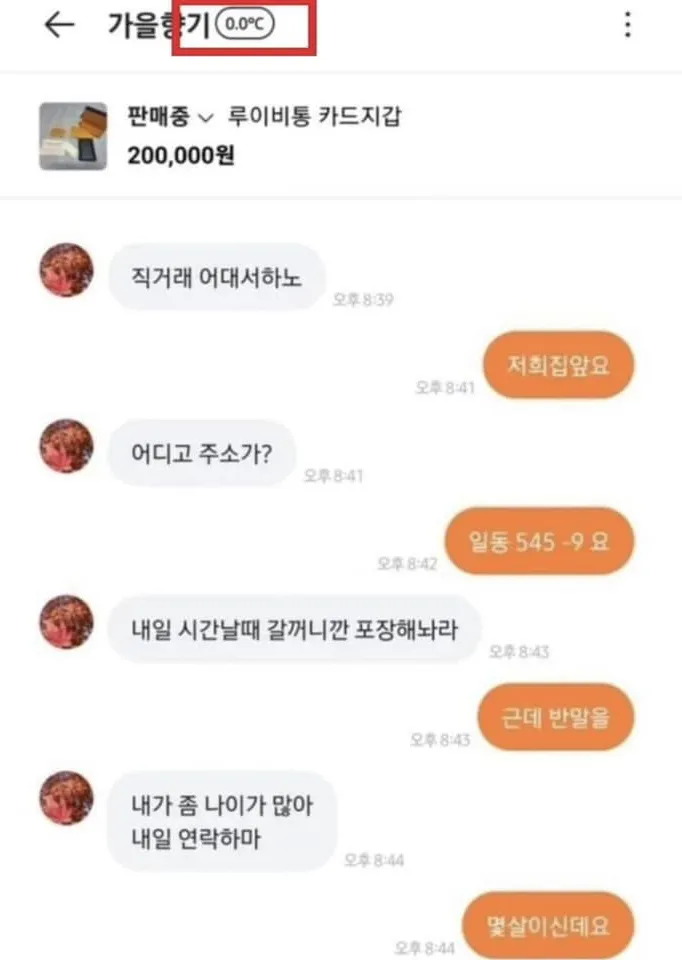Open the 루이비통 카드지갑 listing title
This screenshot has width=682, height=960.
click(315, 116)
